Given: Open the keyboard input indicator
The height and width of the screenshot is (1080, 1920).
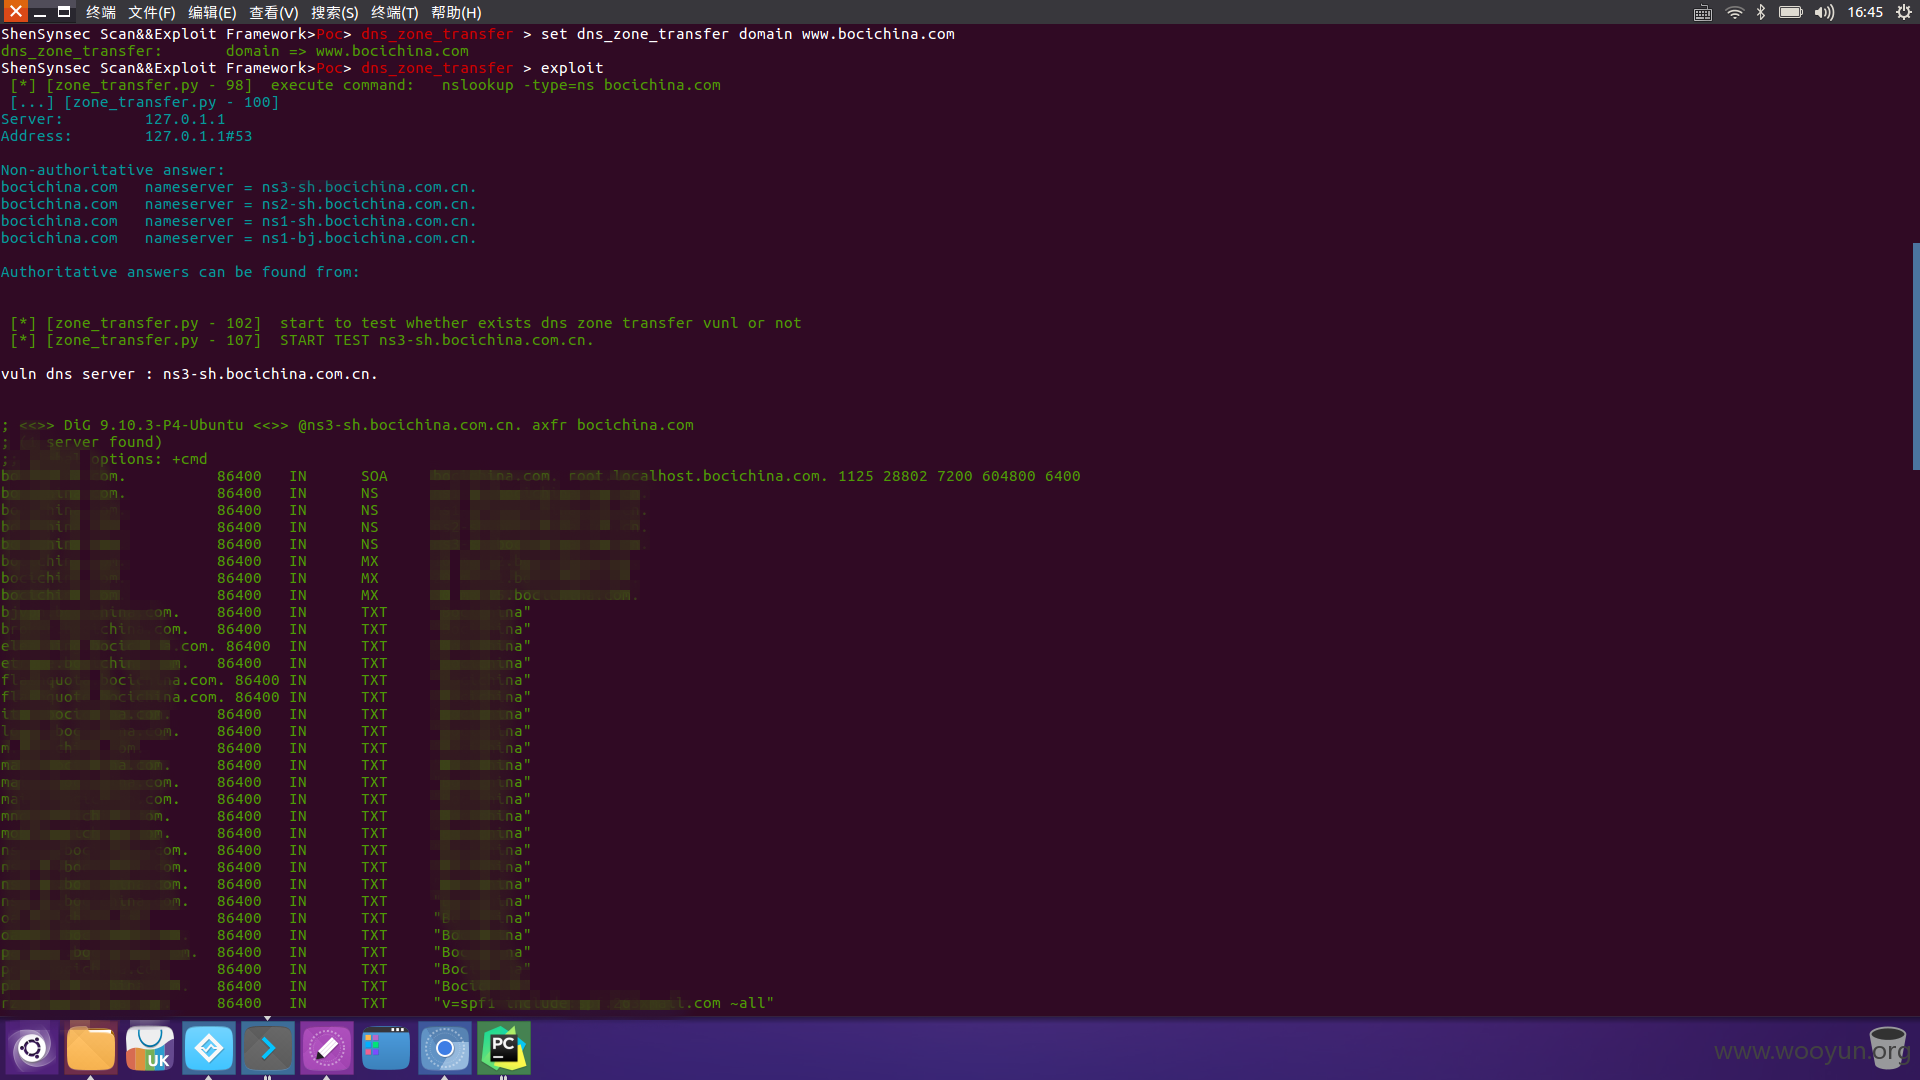Looking at the screenshot, I should click(1703, 12).
